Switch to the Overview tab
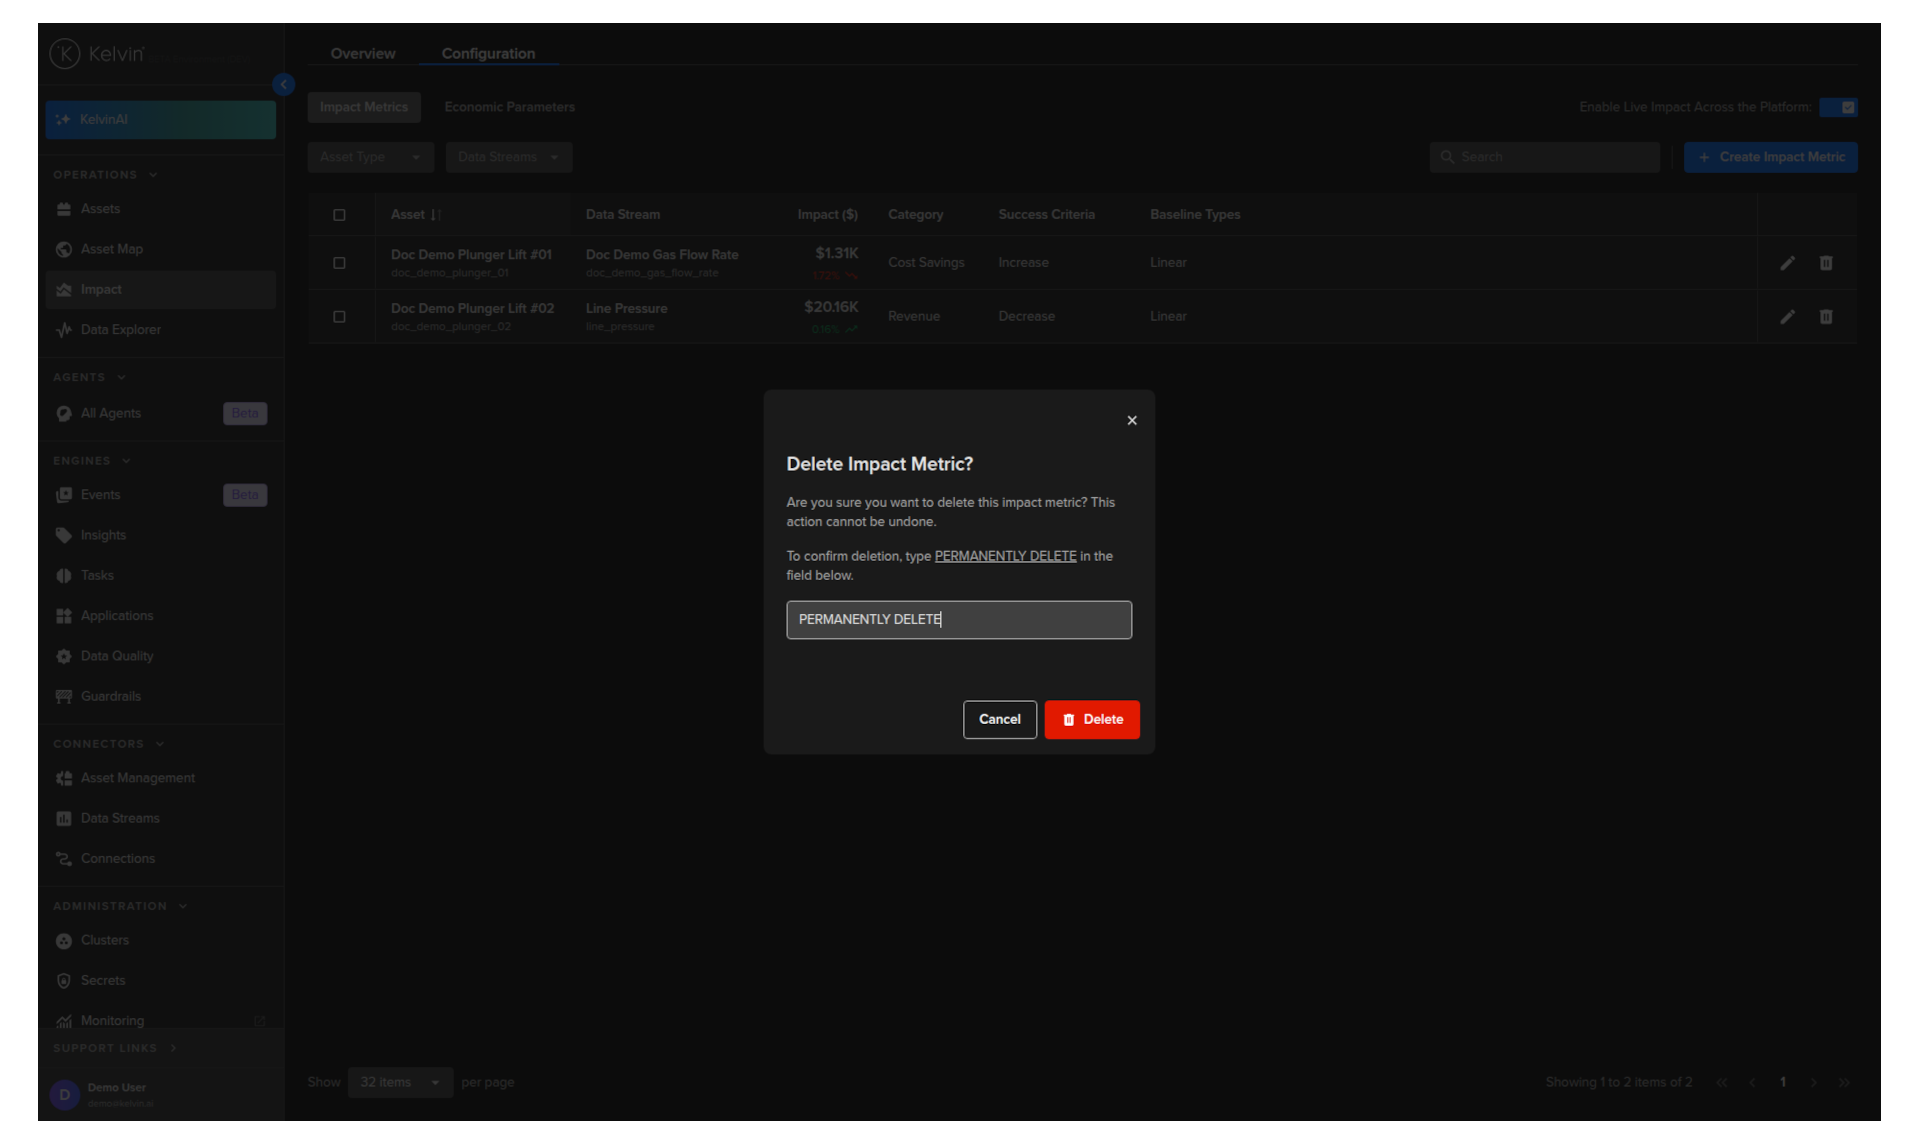1920x1144 pixels. click(363, 53)
